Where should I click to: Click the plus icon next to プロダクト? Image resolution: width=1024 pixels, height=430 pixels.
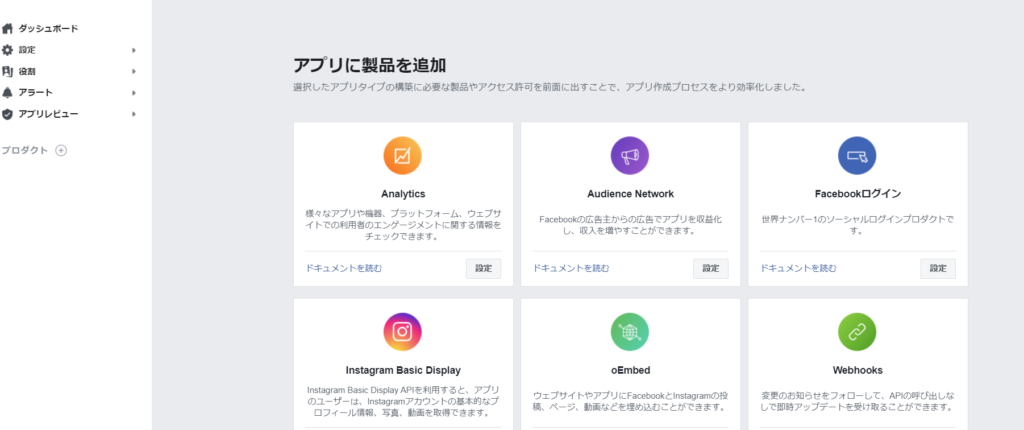61,151
